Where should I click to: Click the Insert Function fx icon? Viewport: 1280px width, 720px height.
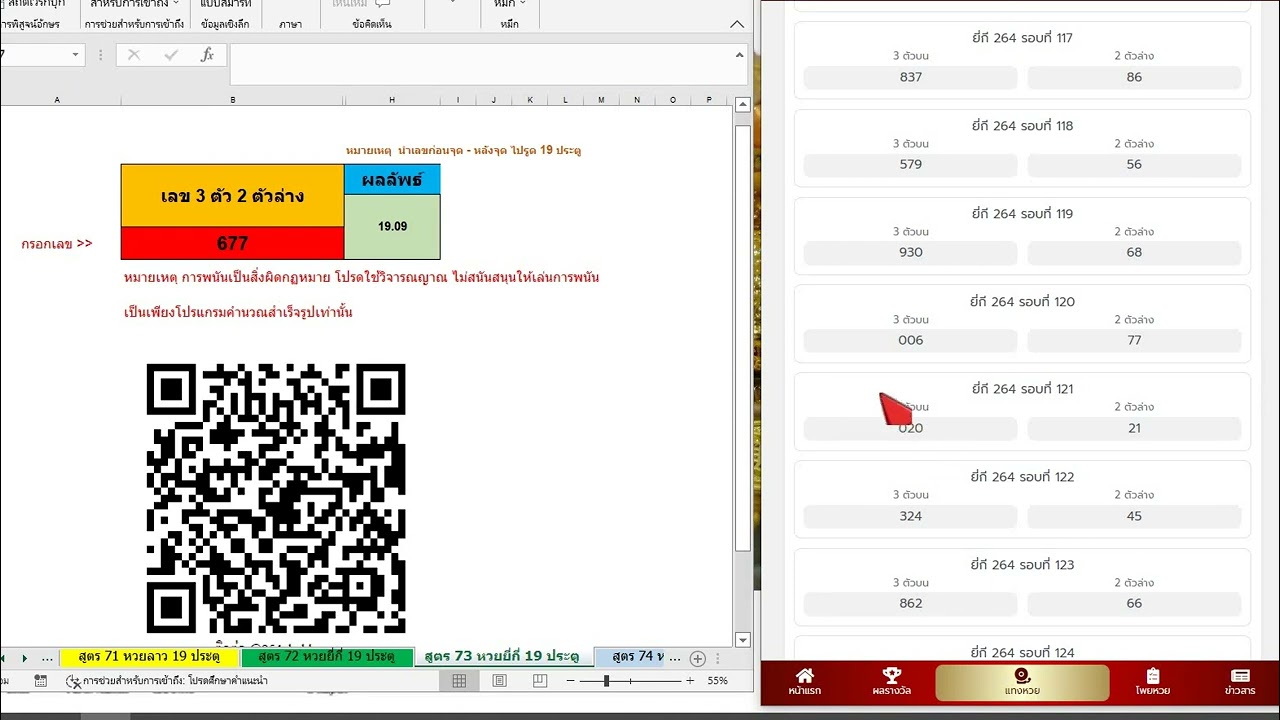click(x=207, y=55)
